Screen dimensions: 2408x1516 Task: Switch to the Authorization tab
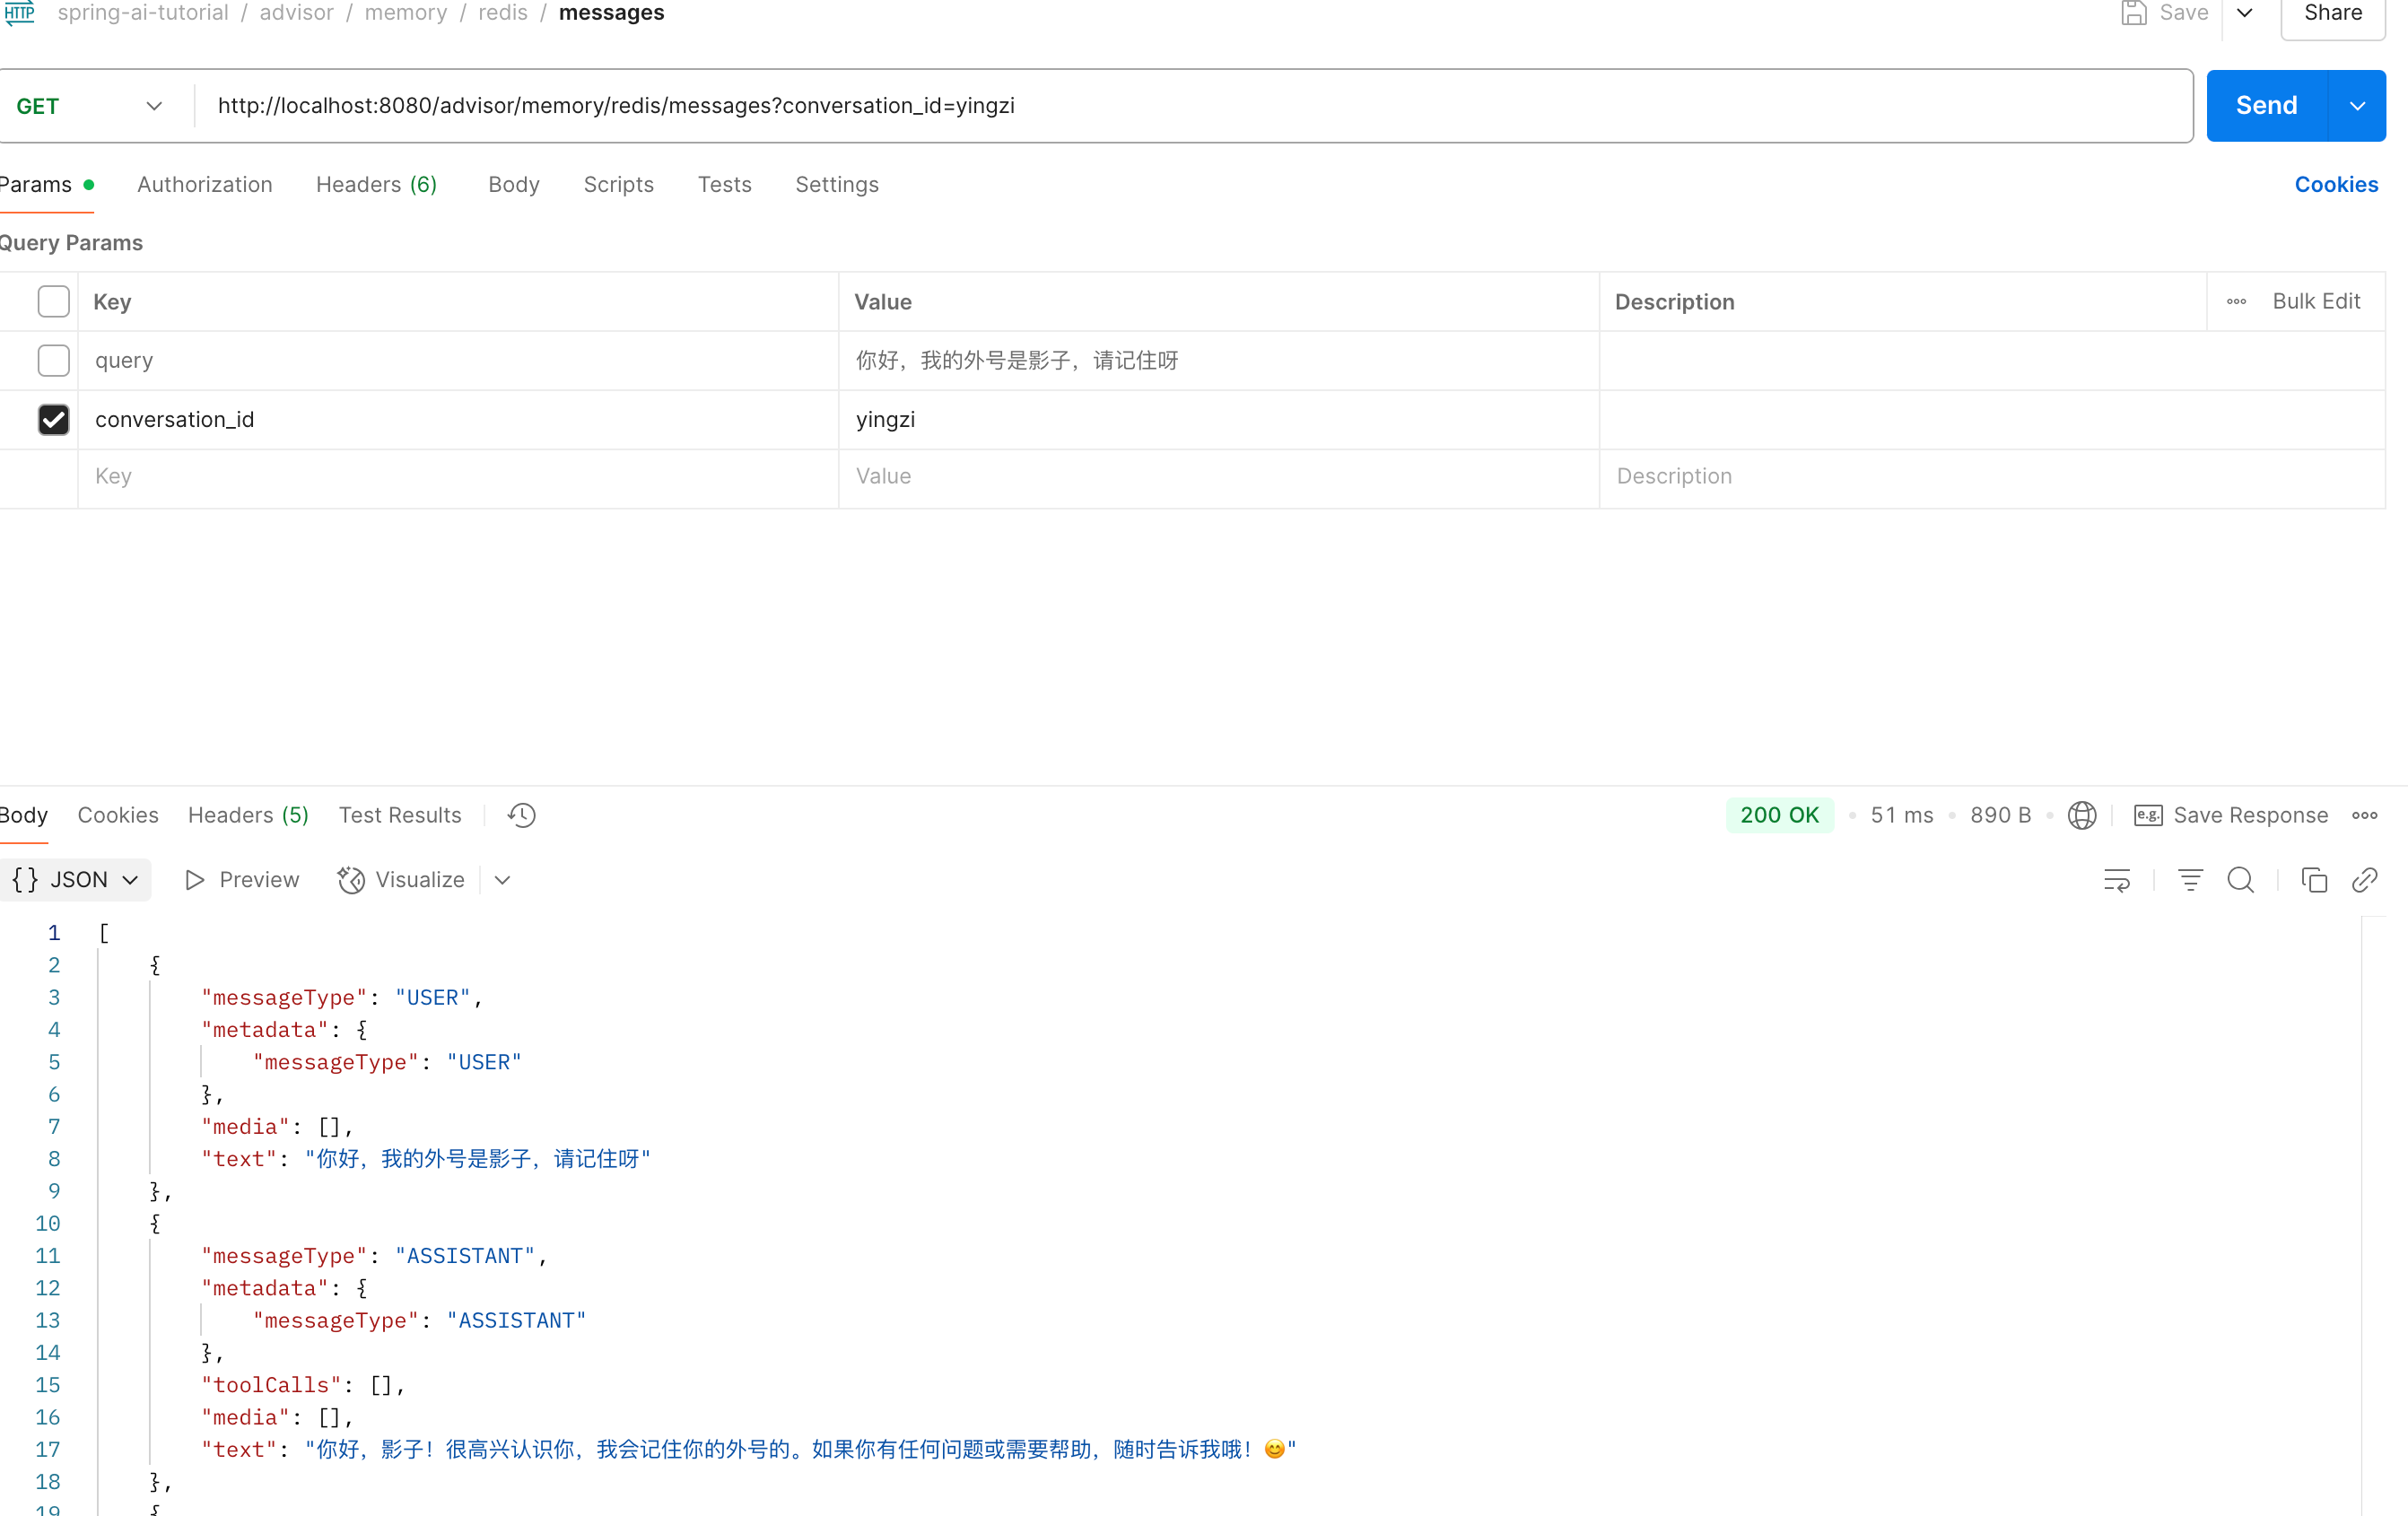coord(205,184)
